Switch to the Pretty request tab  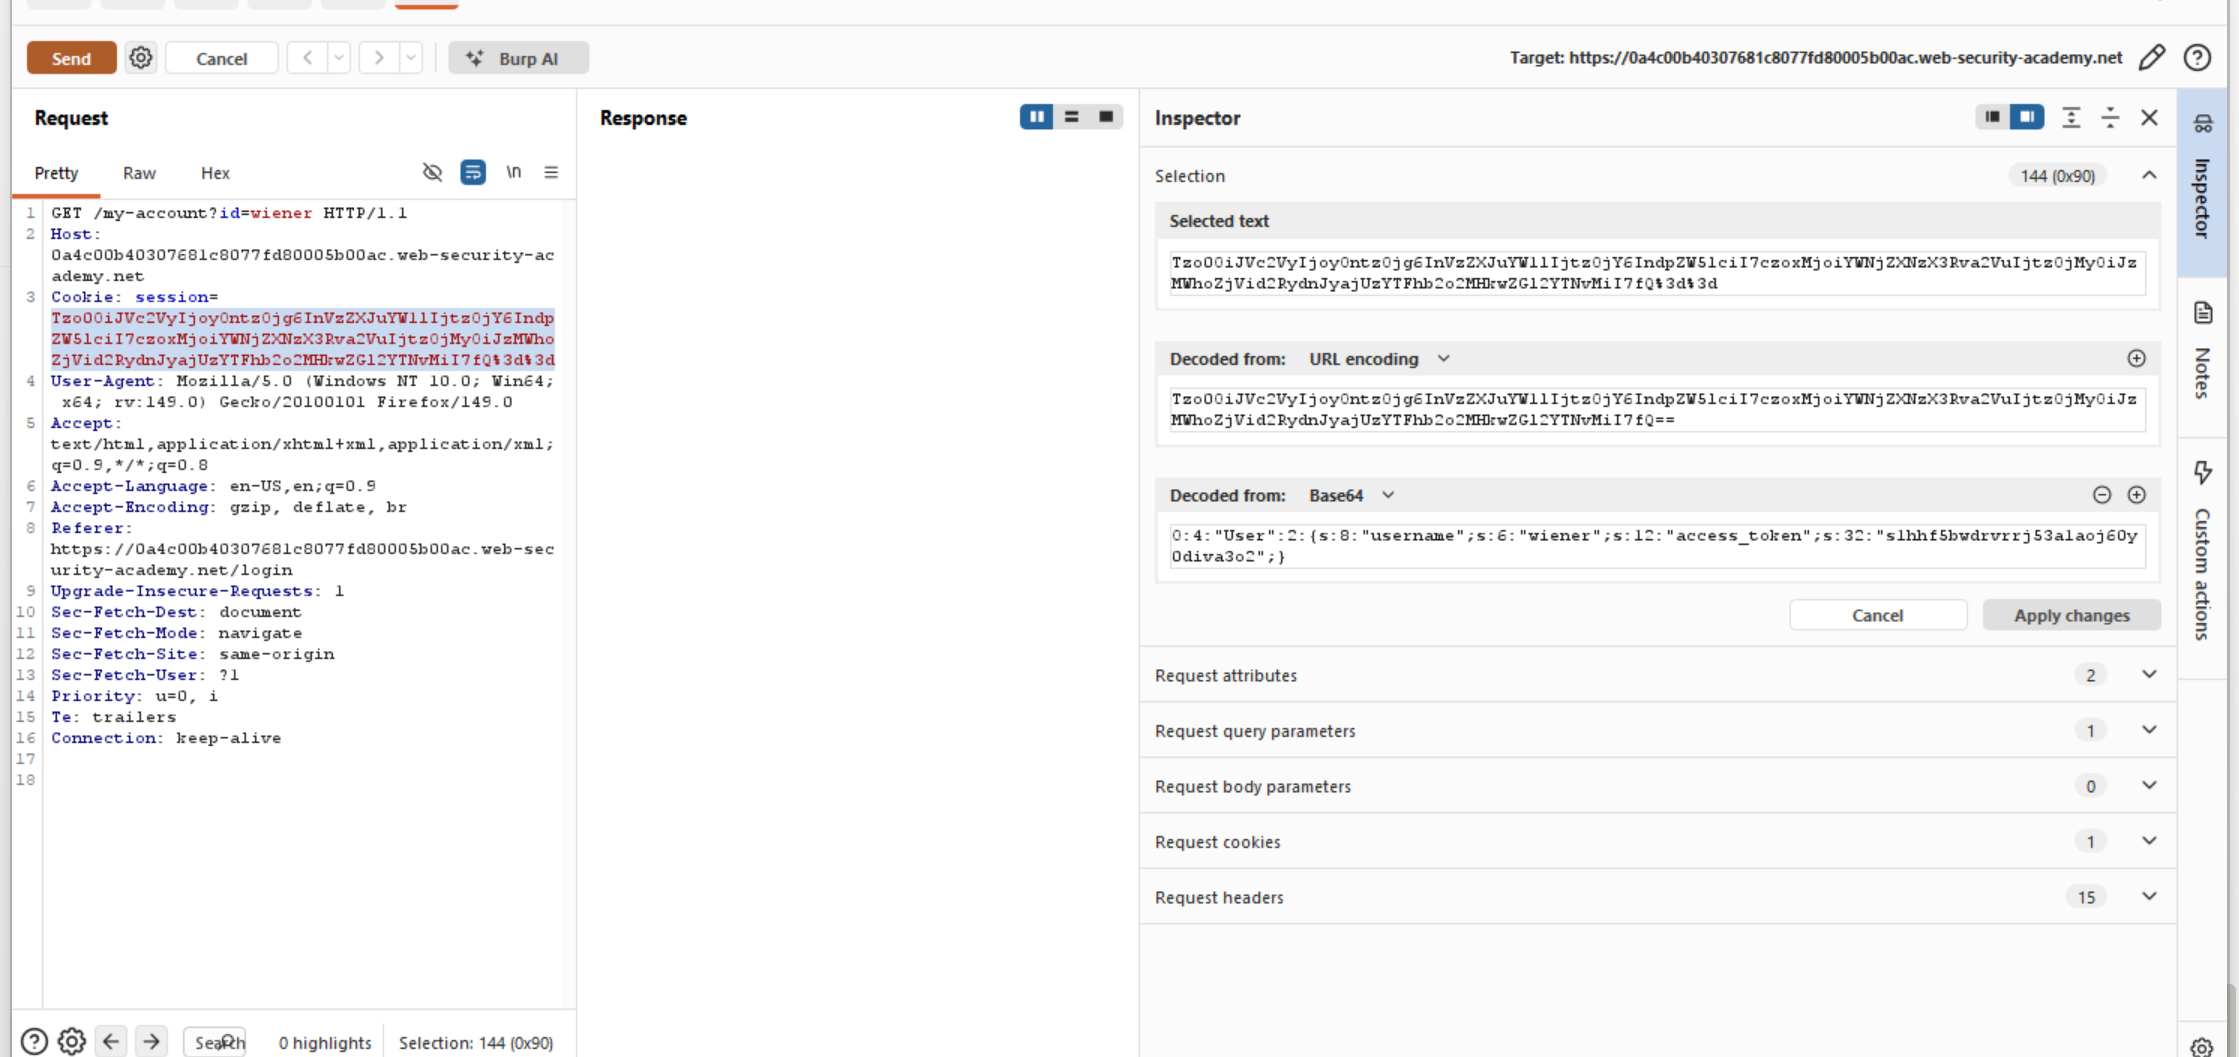coord(56,173)
